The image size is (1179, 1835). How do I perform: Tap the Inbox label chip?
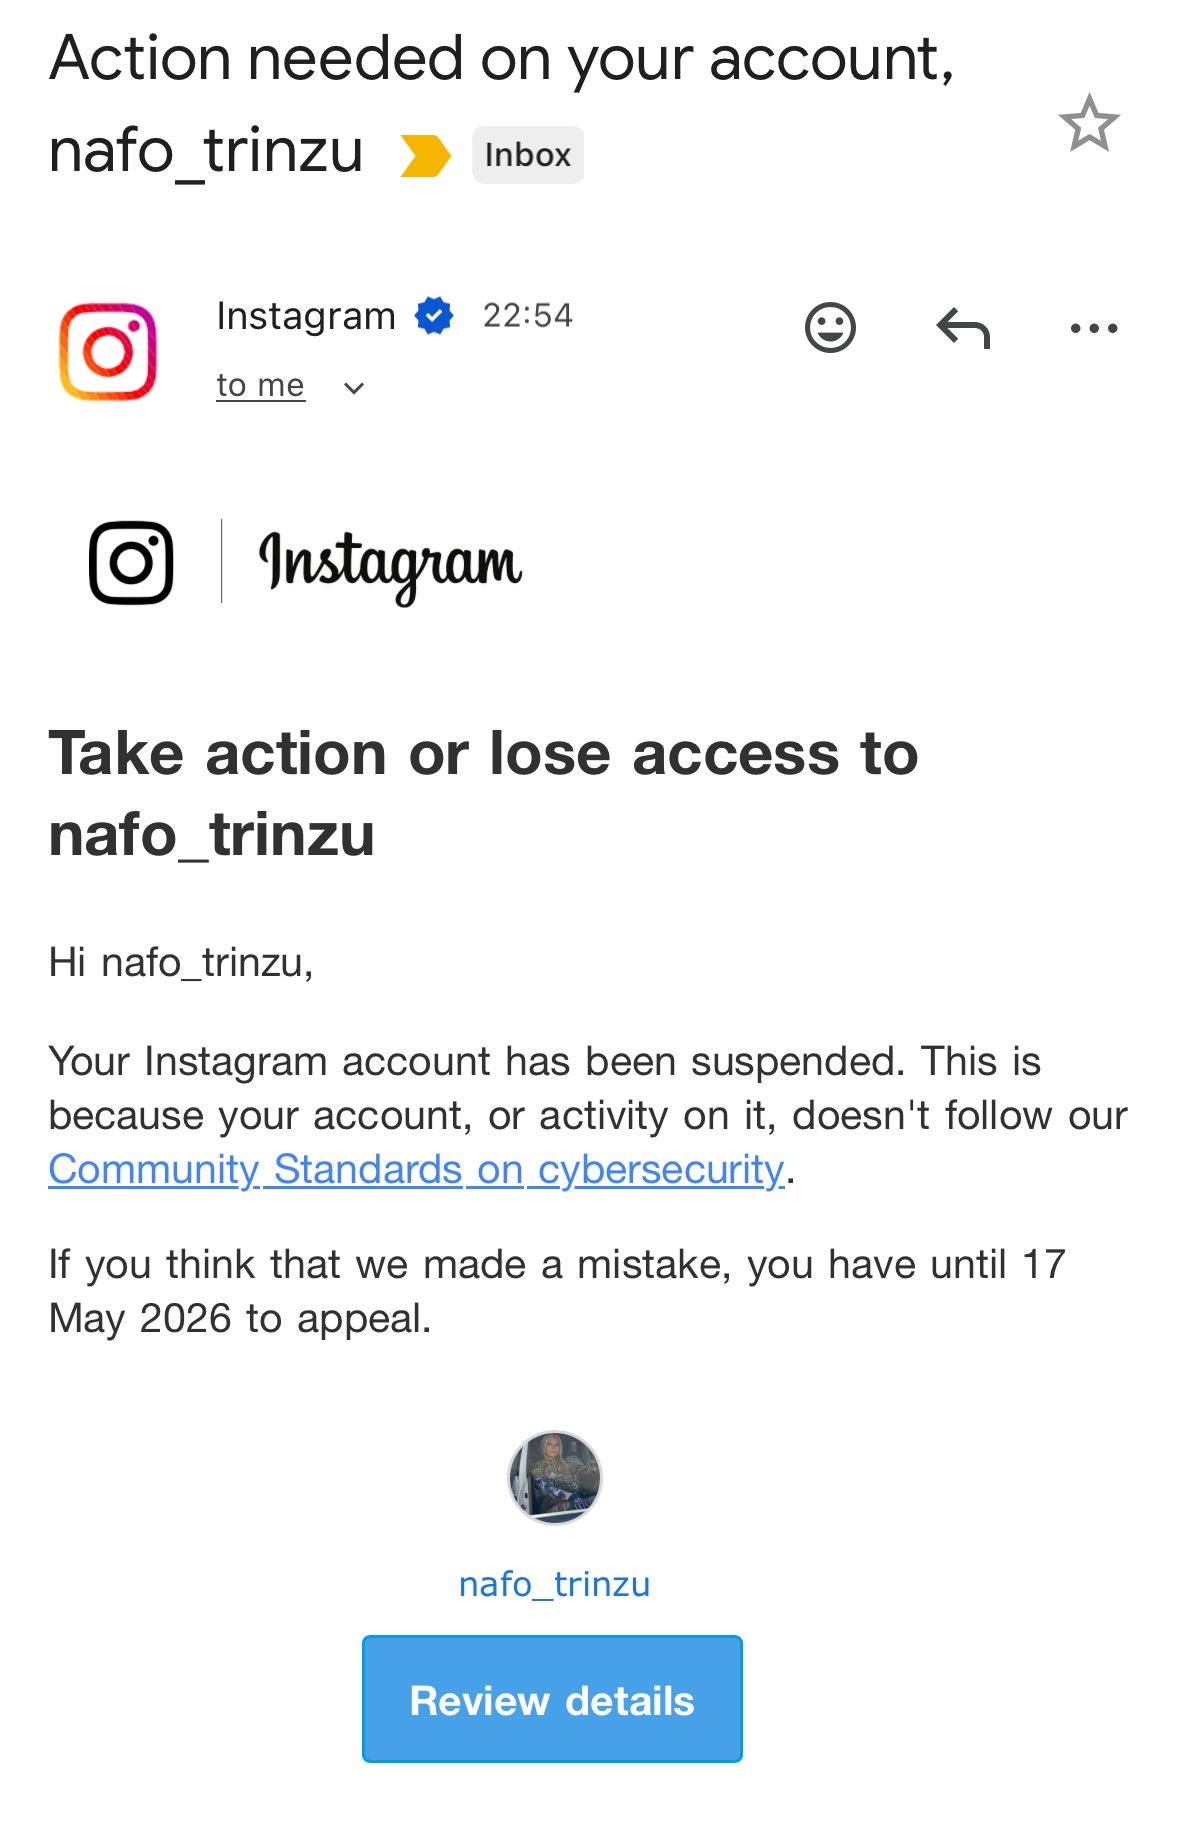pyautogui.click(x=527, y=155)
